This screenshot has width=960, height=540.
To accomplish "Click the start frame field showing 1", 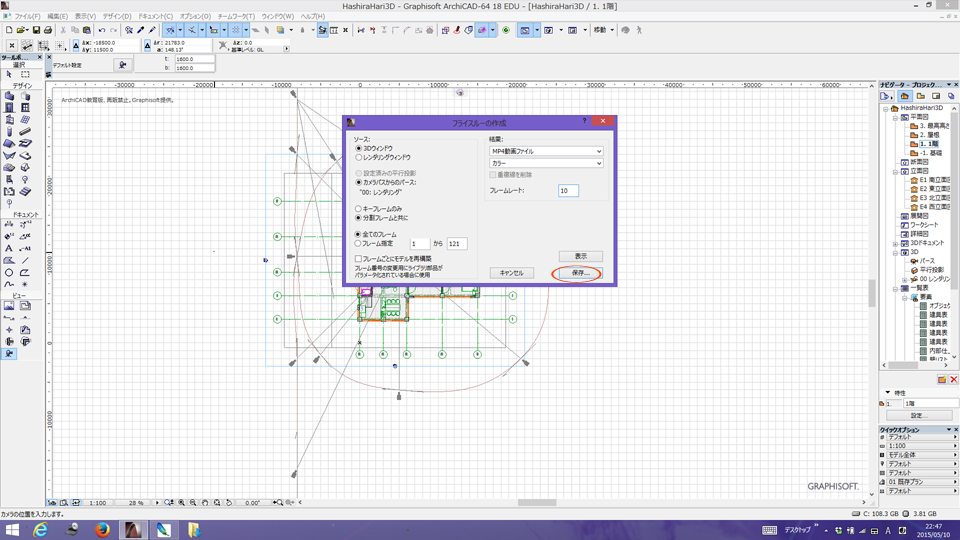I will 420,244.
